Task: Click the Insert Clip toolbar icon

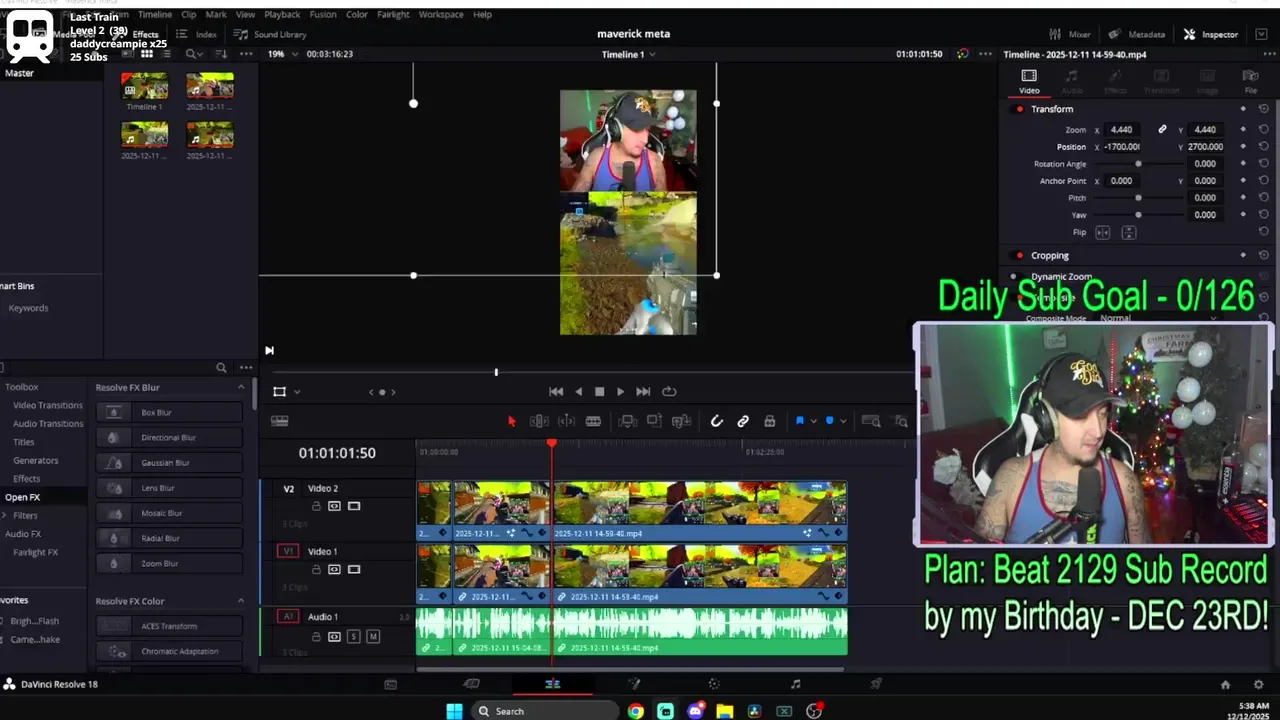Action: click(x=628, y=422)
